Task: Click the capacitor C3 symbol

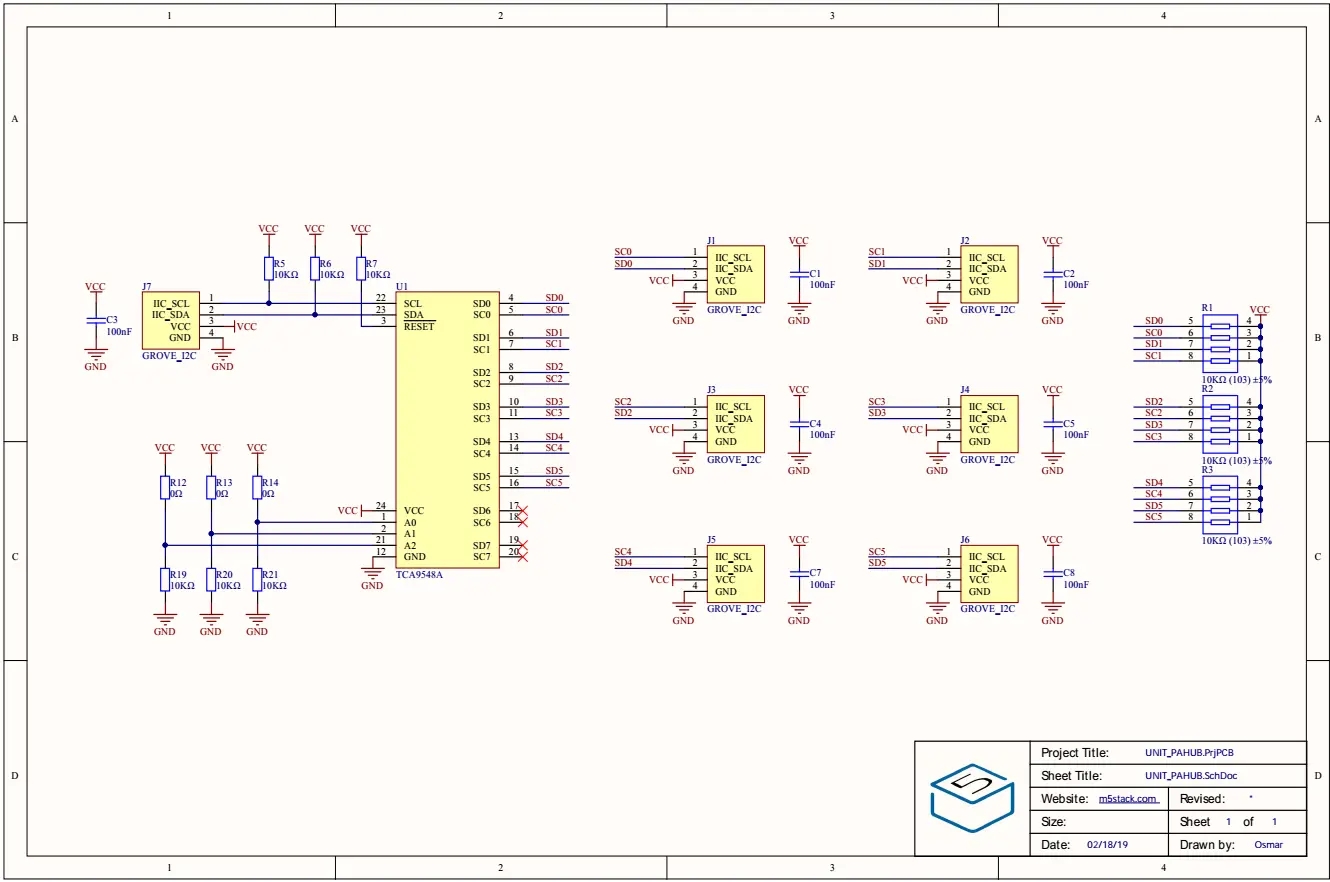Action: [95, 321]
